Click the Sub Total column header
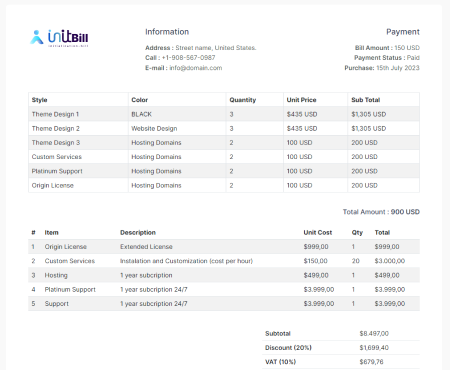 coord(366,100)
